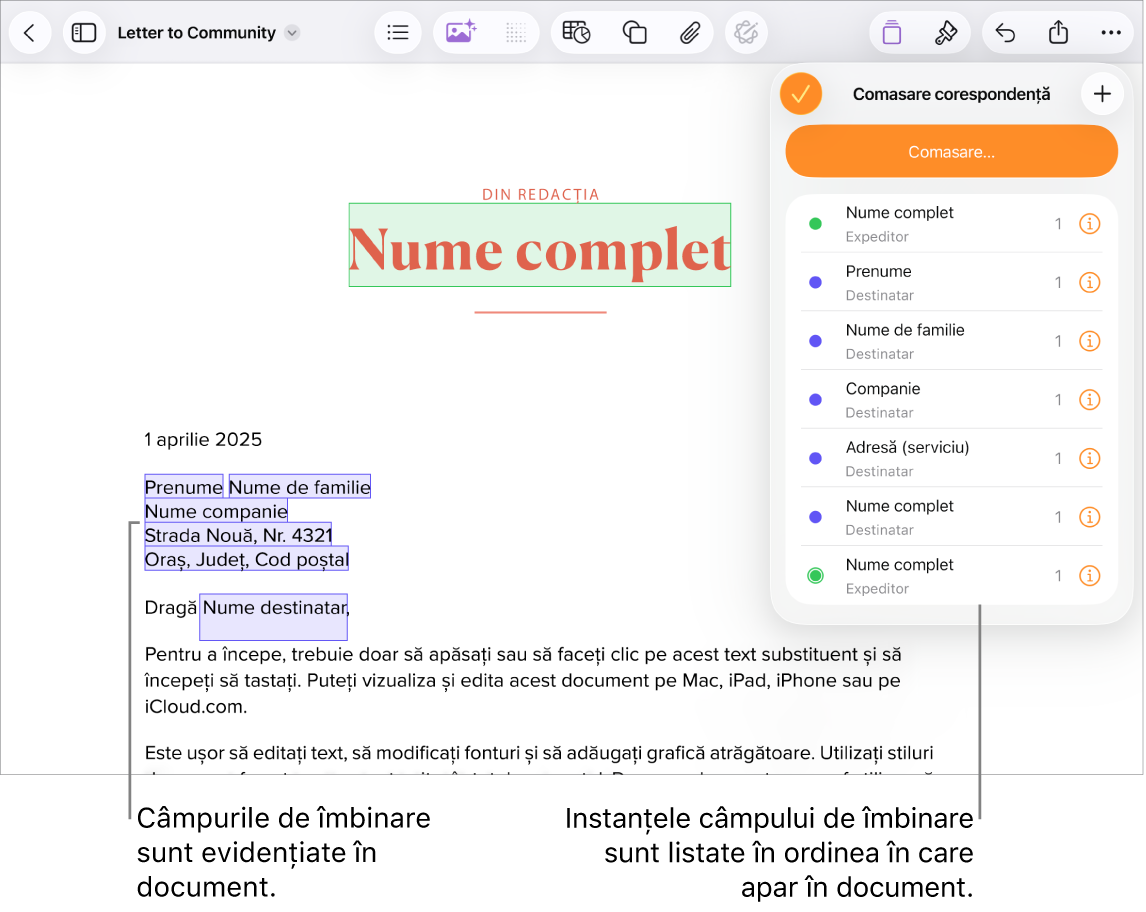Screen dimensions: 1146x912
Task: Select Strada Nouă, Nr. 4321 field
Action: tap(238, 535)
